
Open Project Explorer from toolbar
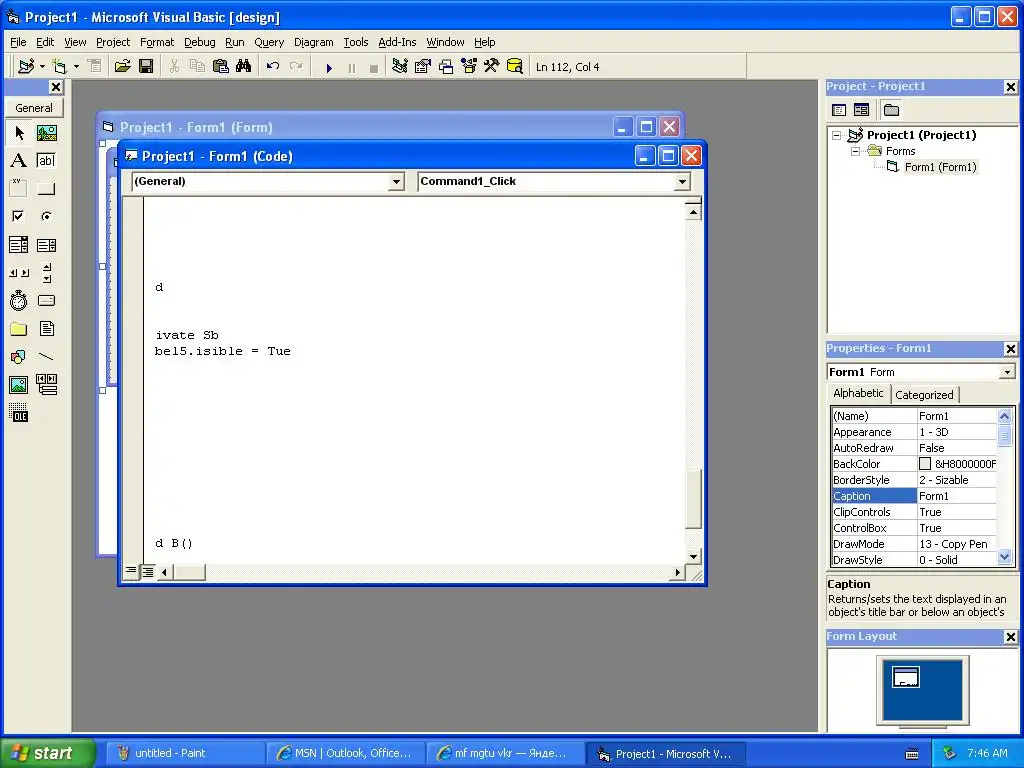pos(400,67)
